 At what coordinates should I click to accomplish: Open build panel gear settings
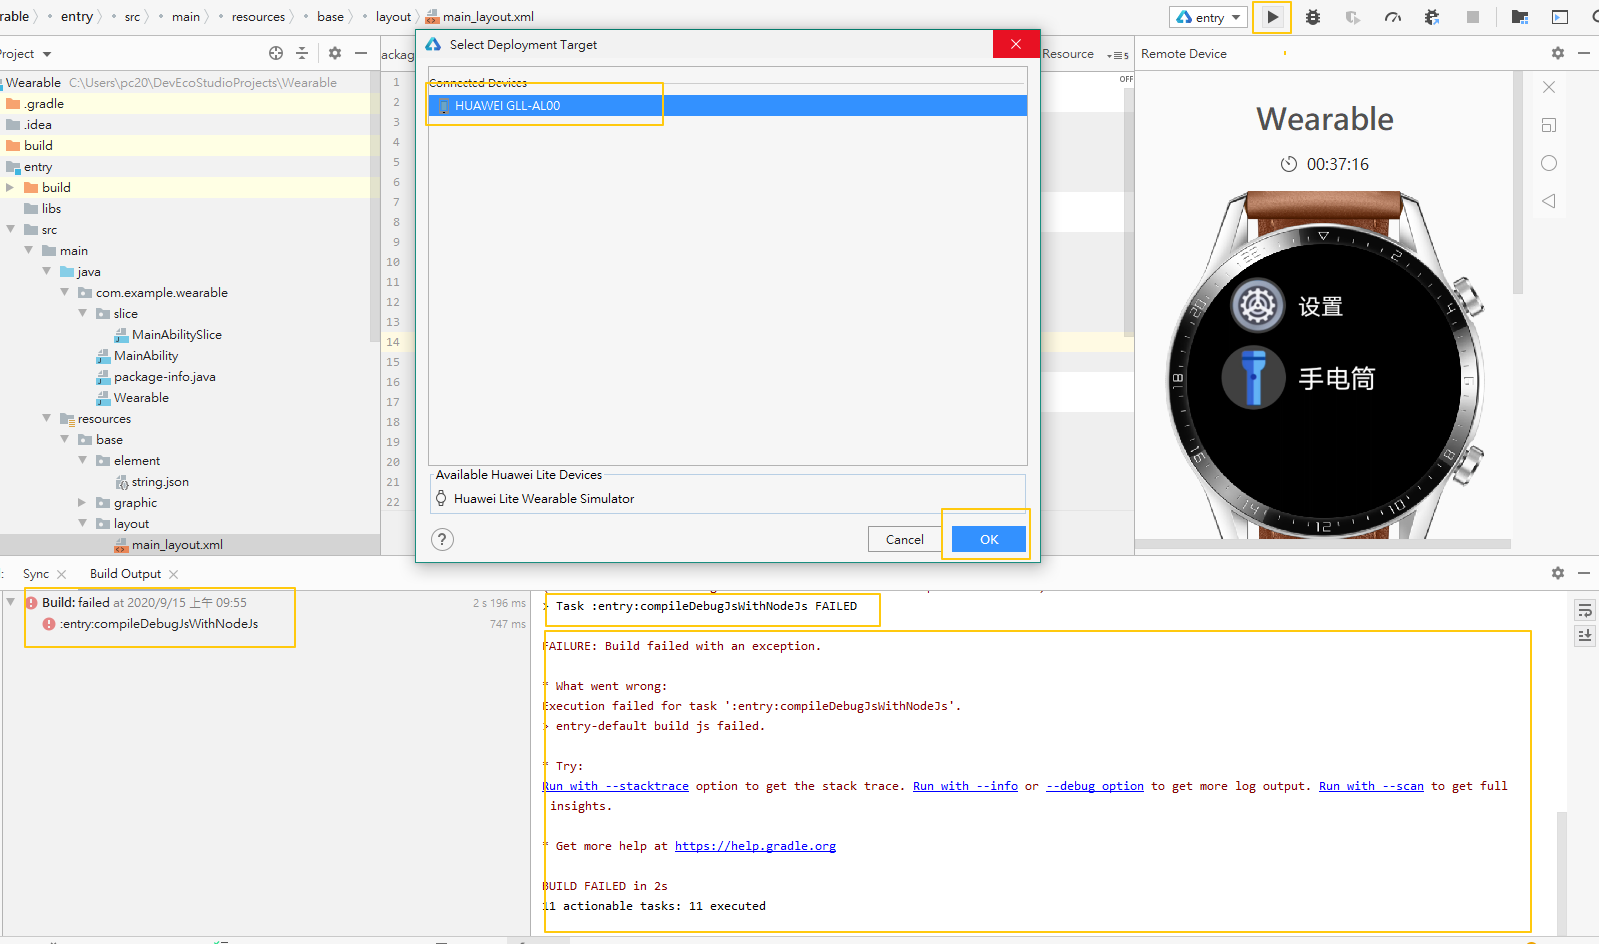1558,573
